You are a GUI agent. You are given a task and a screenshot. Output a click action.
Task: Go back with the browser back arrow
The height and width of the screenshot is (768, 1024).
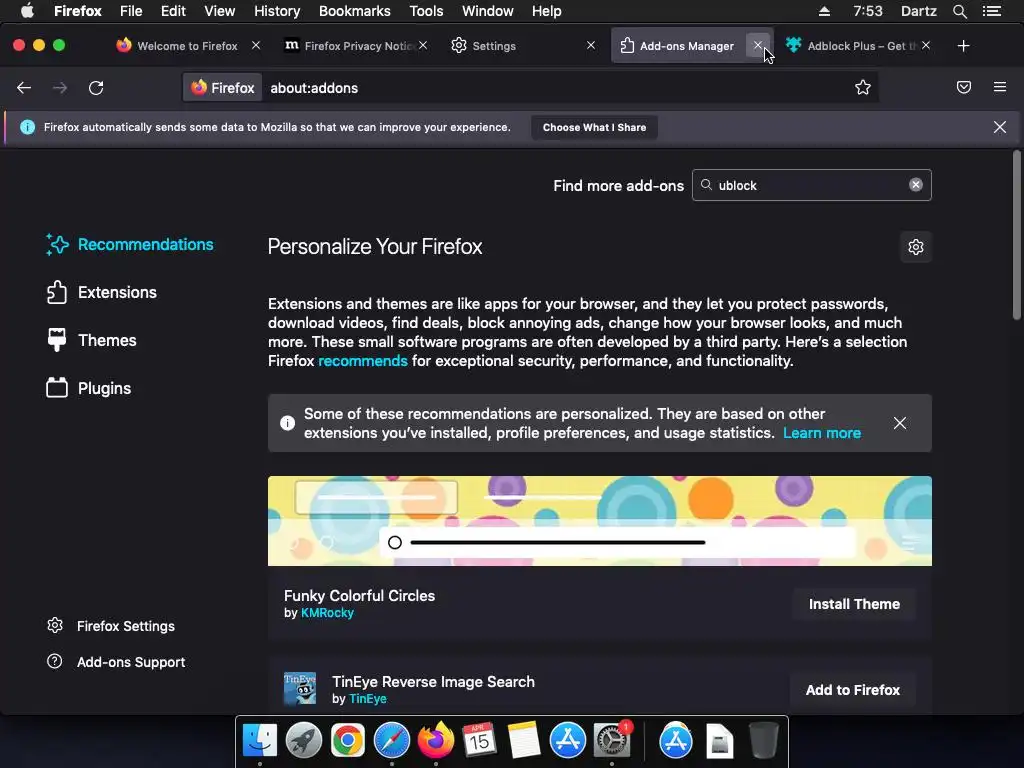click(24, 88)
